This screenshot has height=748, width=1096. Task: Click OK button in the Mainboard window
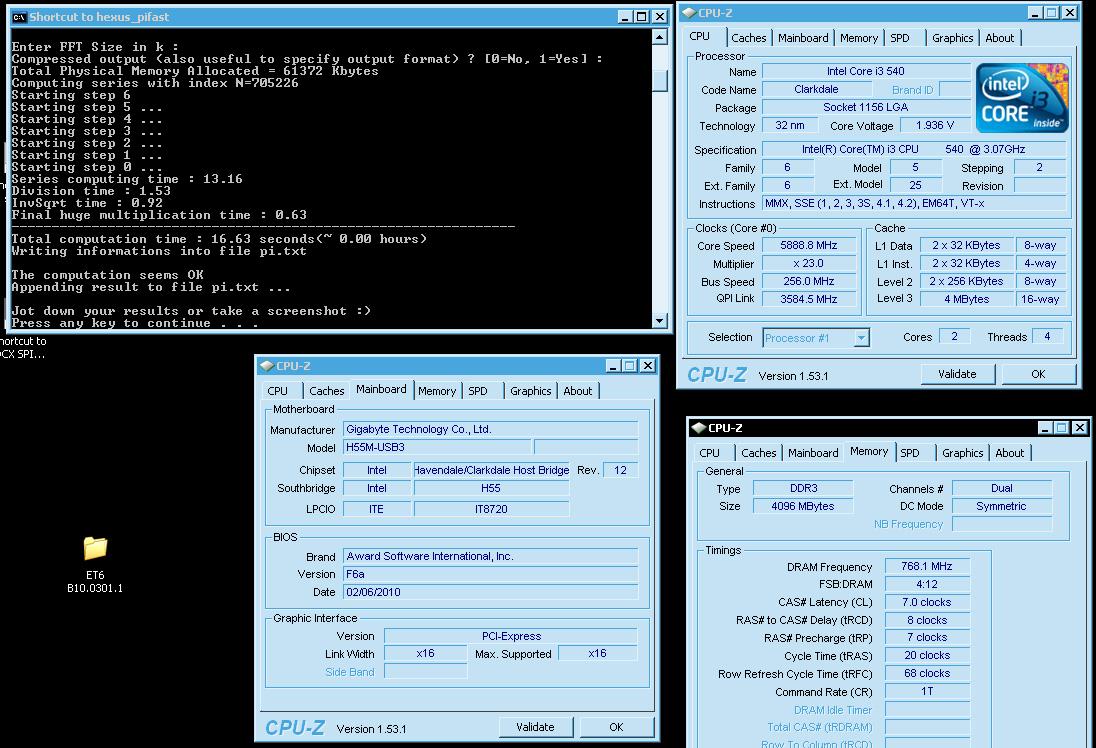coord(616,727)
